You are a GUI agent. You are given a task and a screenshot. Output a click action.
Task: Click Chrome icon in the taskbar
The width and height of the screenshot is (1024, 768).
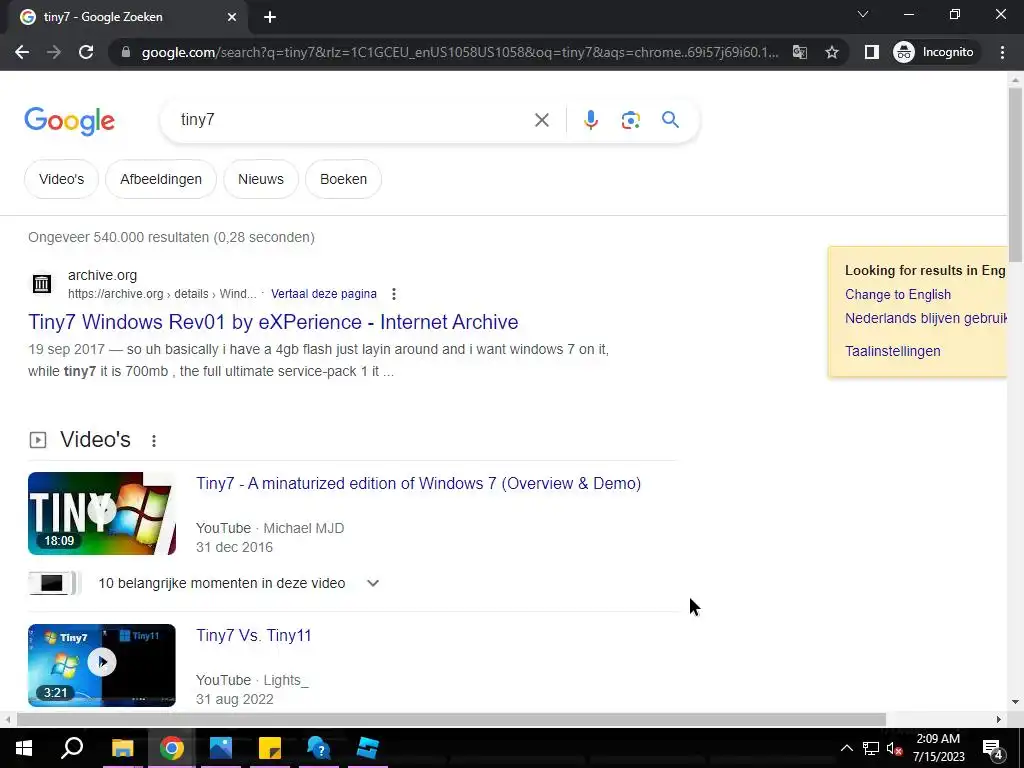coord(171,748)
